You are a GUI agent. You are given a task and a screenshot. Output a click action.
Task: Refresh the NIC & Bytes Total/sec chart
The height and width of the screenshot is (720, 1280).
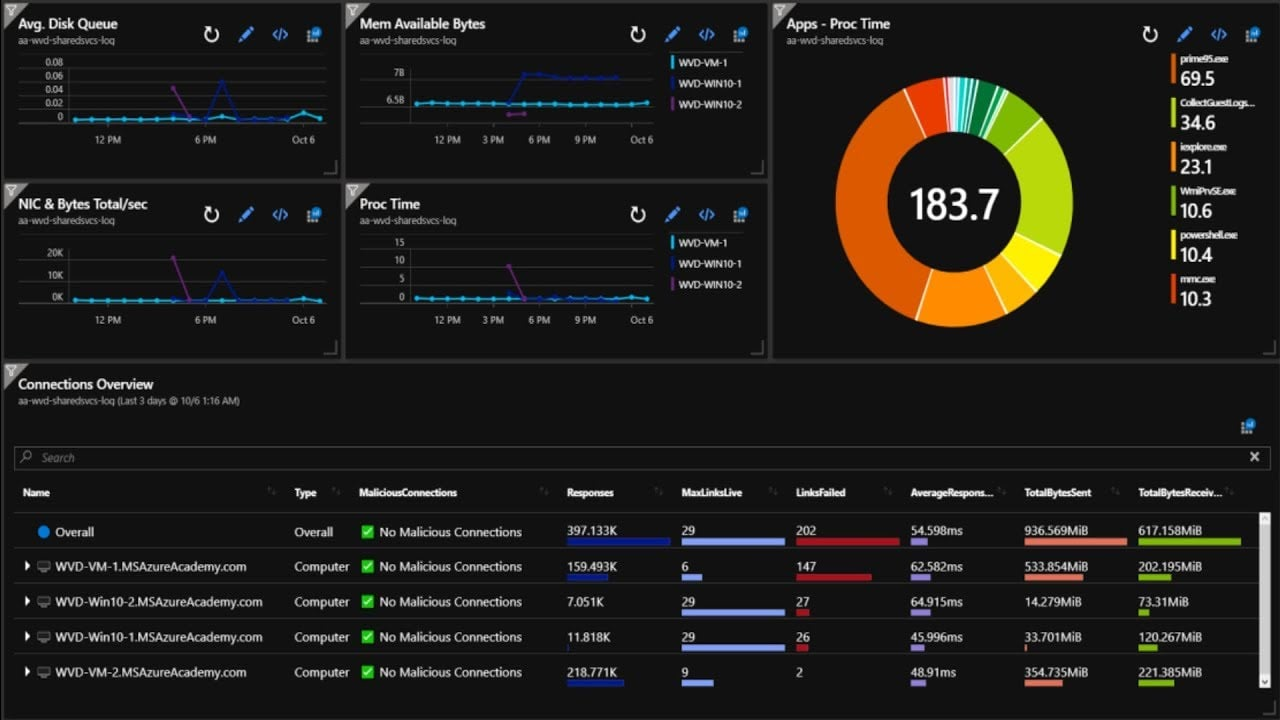[x=212, y=214]
